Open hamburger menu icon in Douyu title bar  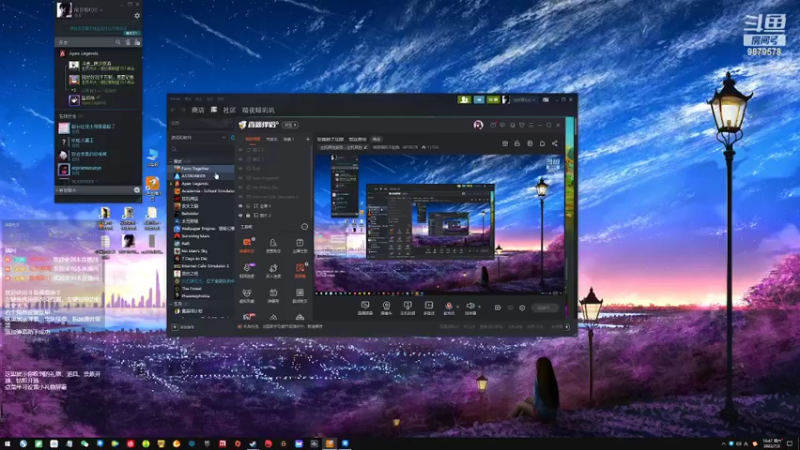click(531, 125)
